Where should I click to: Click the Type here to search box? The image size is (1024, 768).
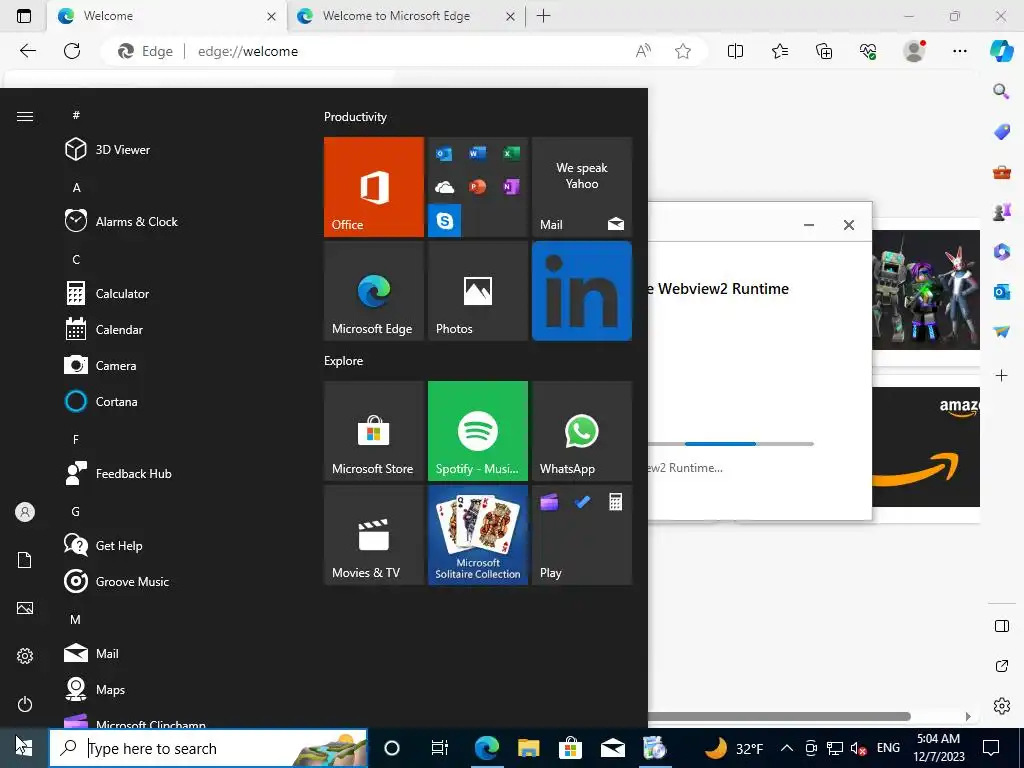pyautogui.click(x=208, y=748)
